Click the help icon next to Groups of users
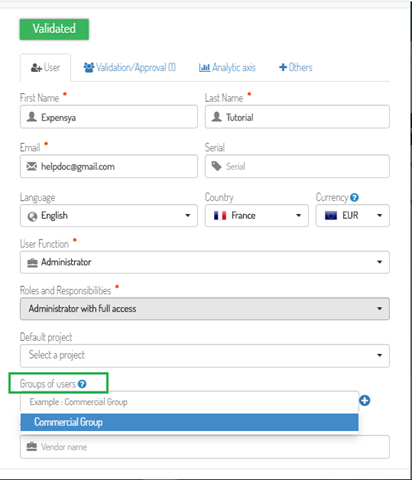Viewport: 412px width, 480px height. (x=82, y=384)
